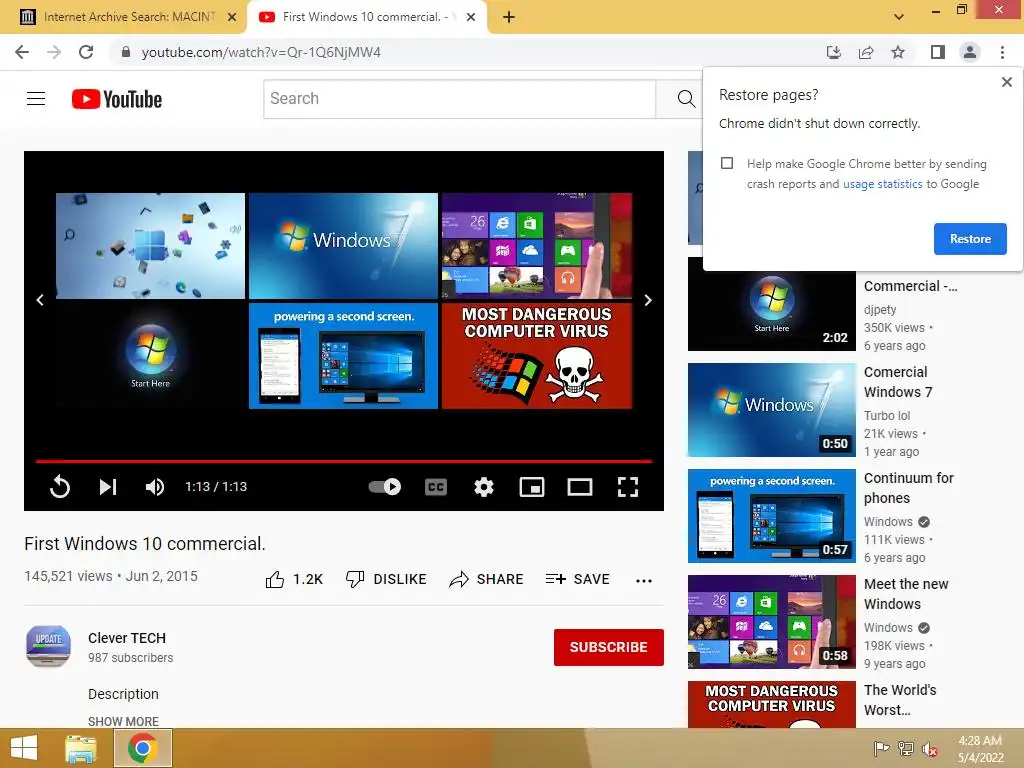Image resolution: width=1024 pixels, height=768 pixels.
Task: Show next suggested videos arrow
Action: click(x=648, y=300)
